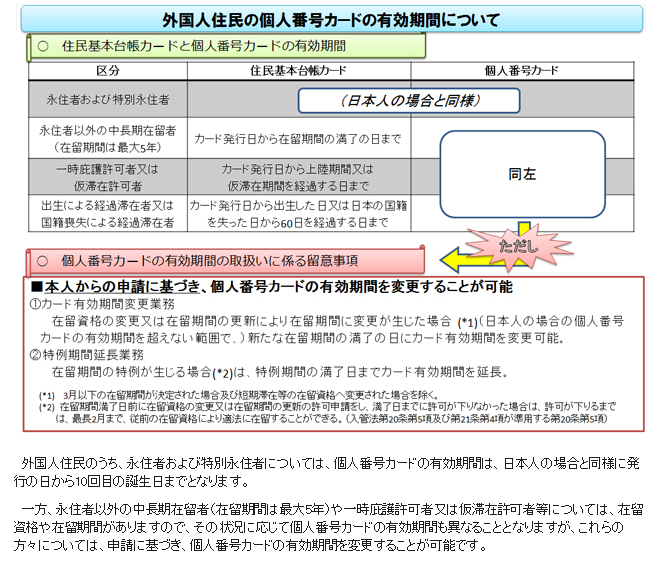Select green heading 住民基本台帳カードと個人番号カードの有効期間

tap(204, 46)
